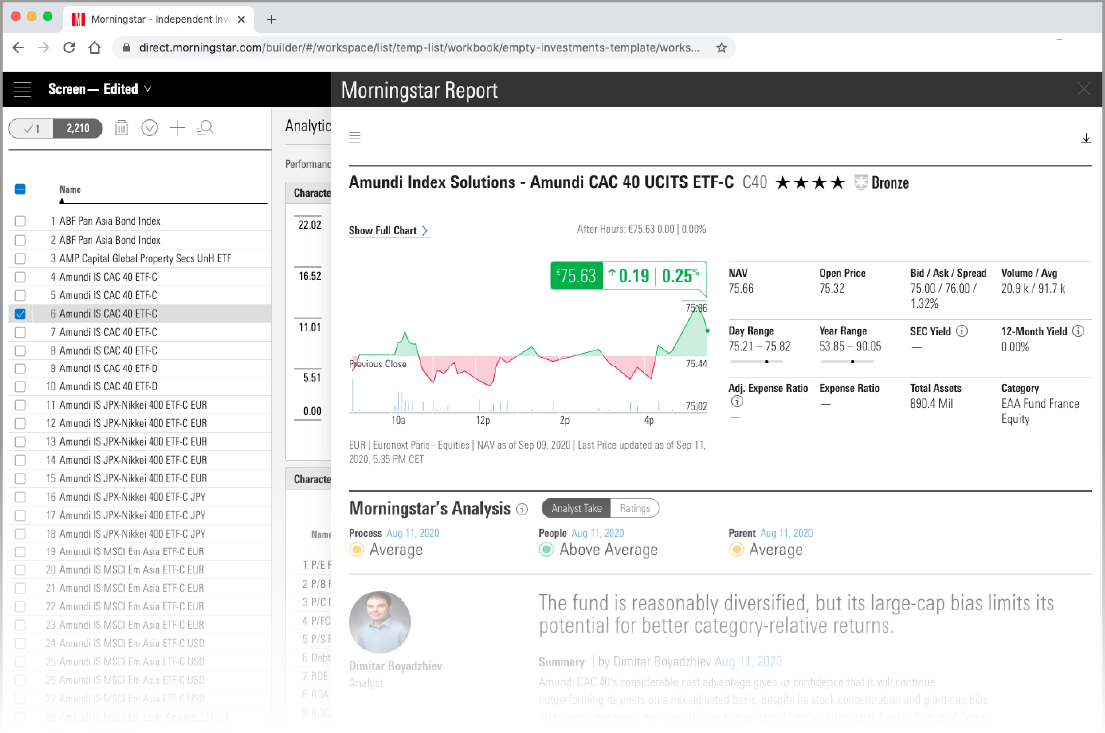Click the 2,210 total count toggle button
1105x733 pixels.
[78, 128]
